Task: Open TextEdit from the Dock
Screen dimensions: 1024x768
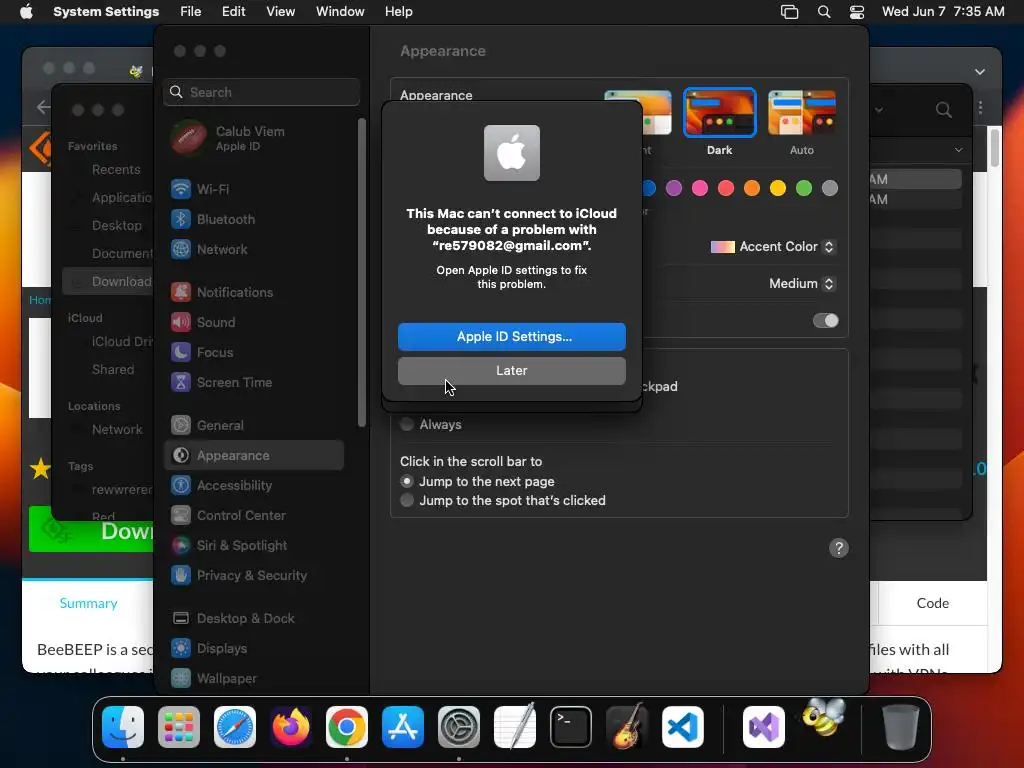Action: (515, 727)
